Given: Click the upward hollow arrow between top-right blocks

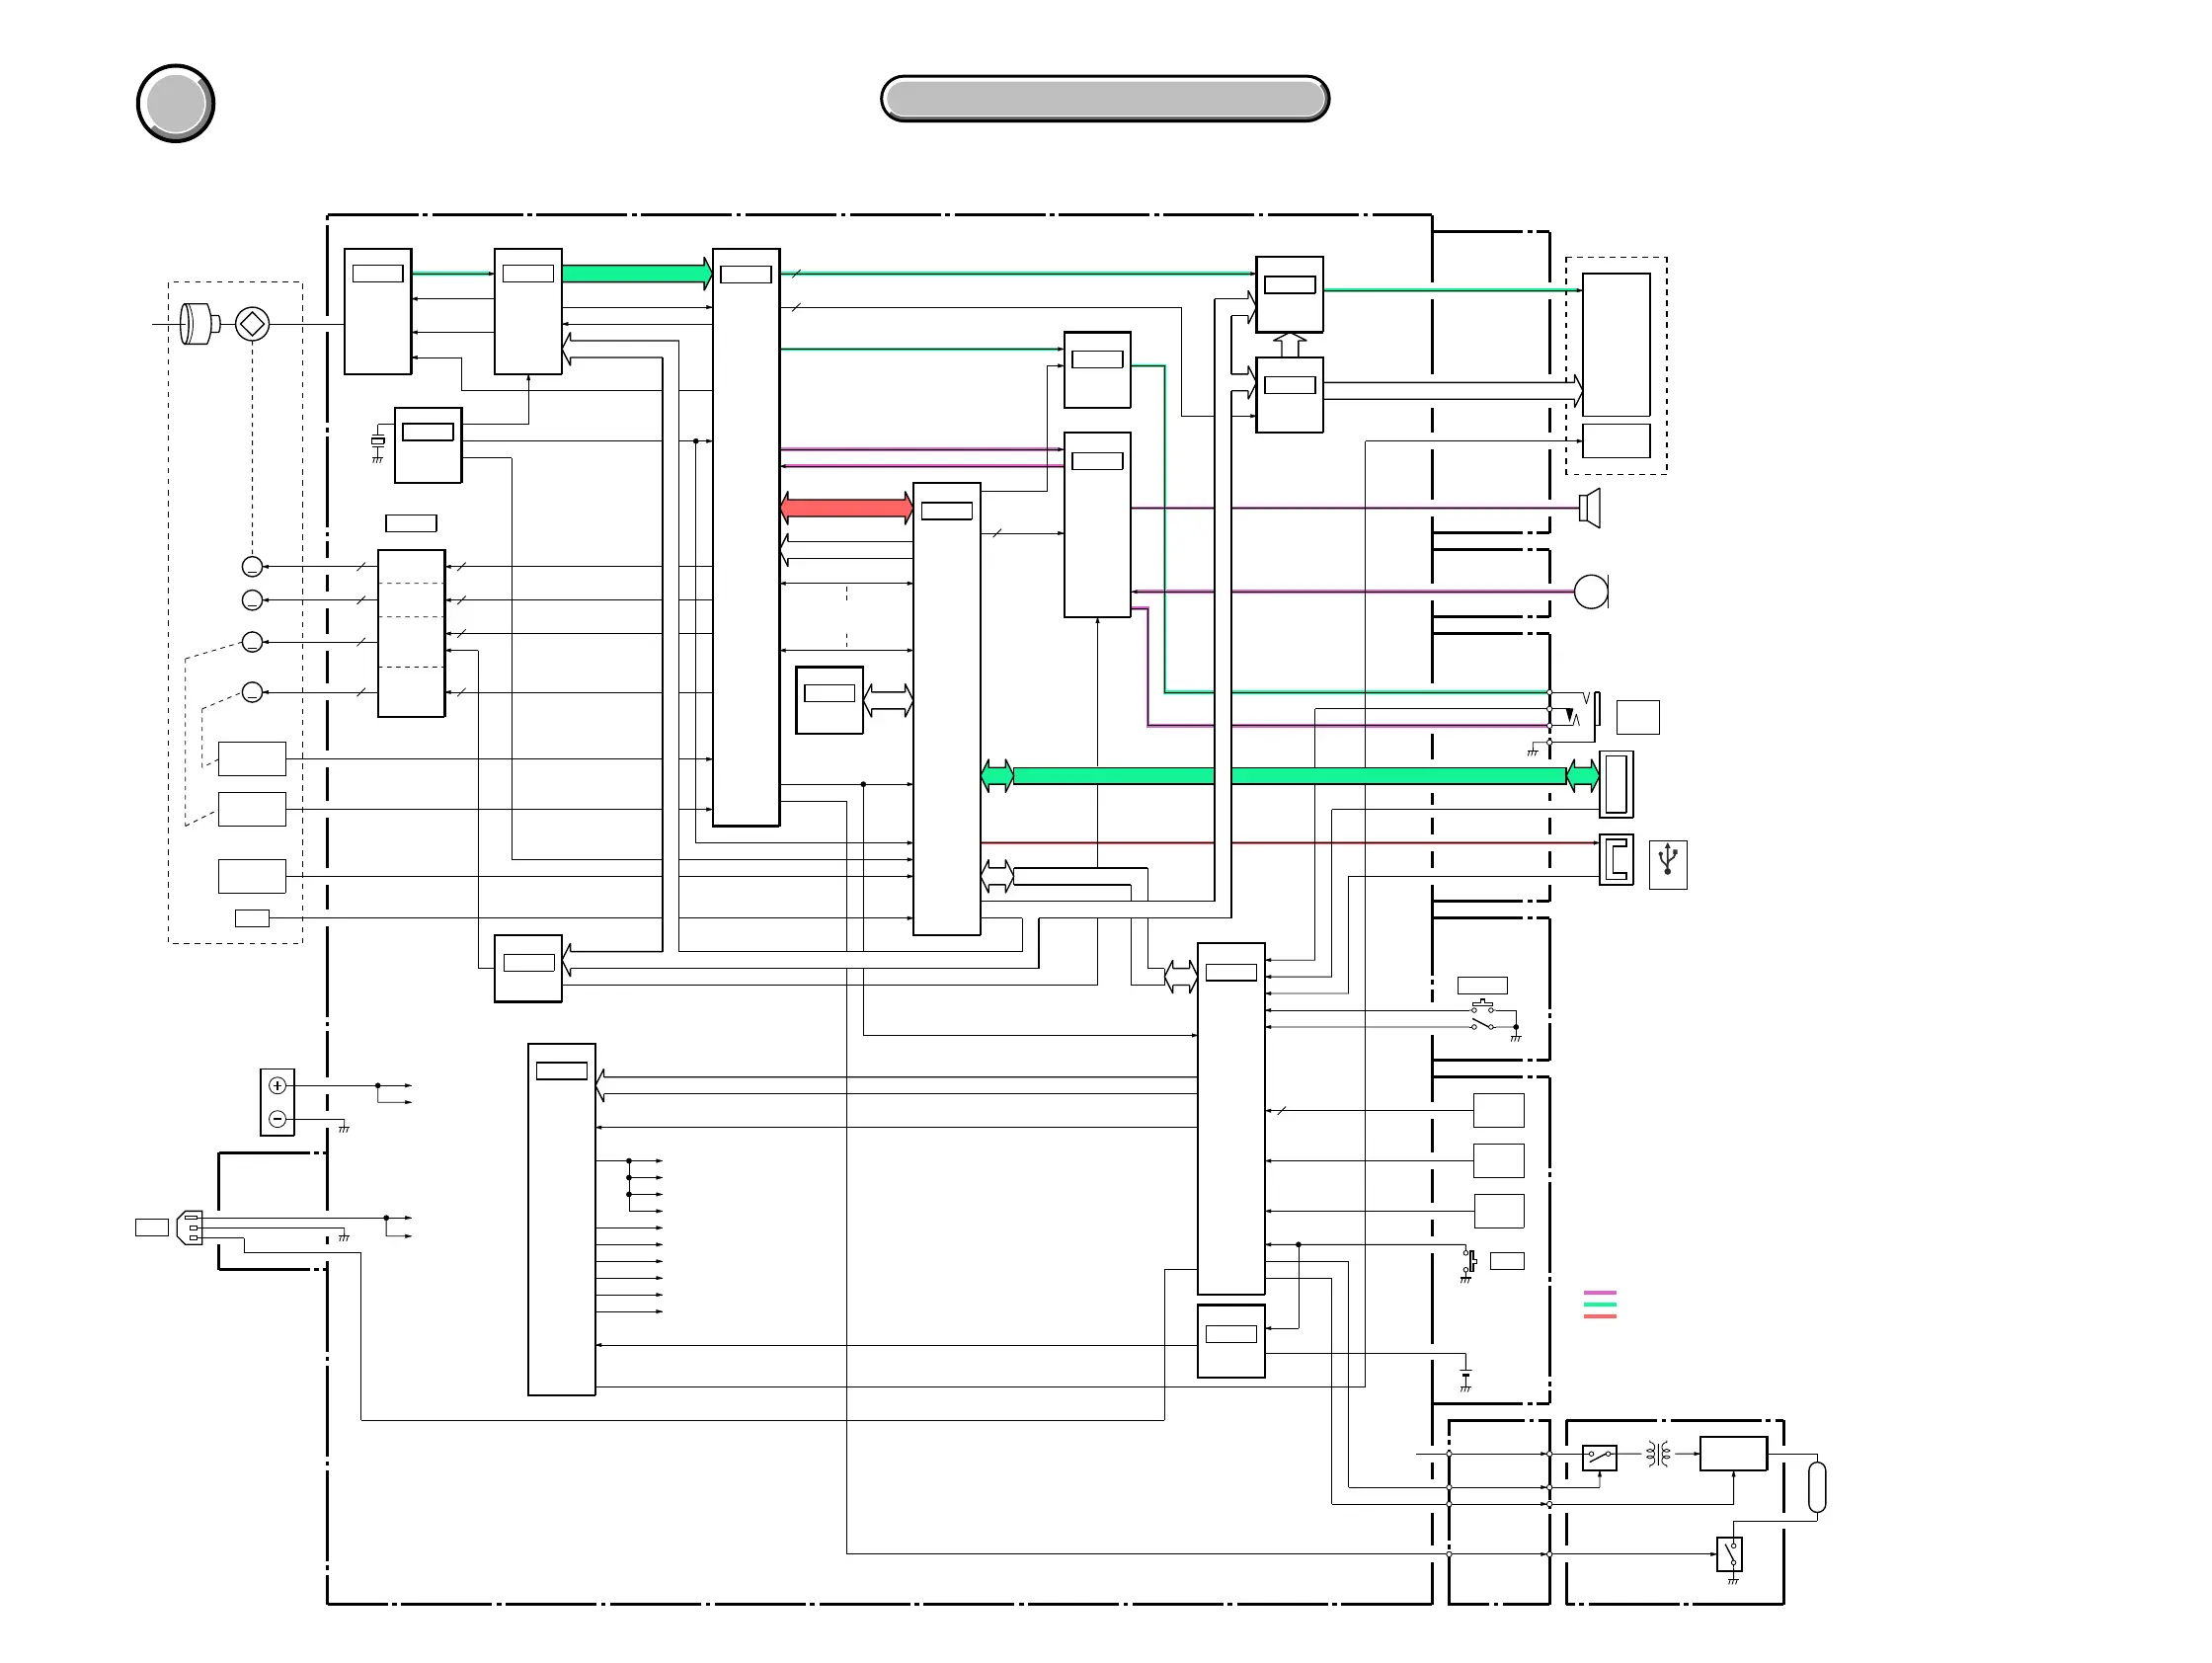Looking at the screenshot, I should click(1289, 345).
